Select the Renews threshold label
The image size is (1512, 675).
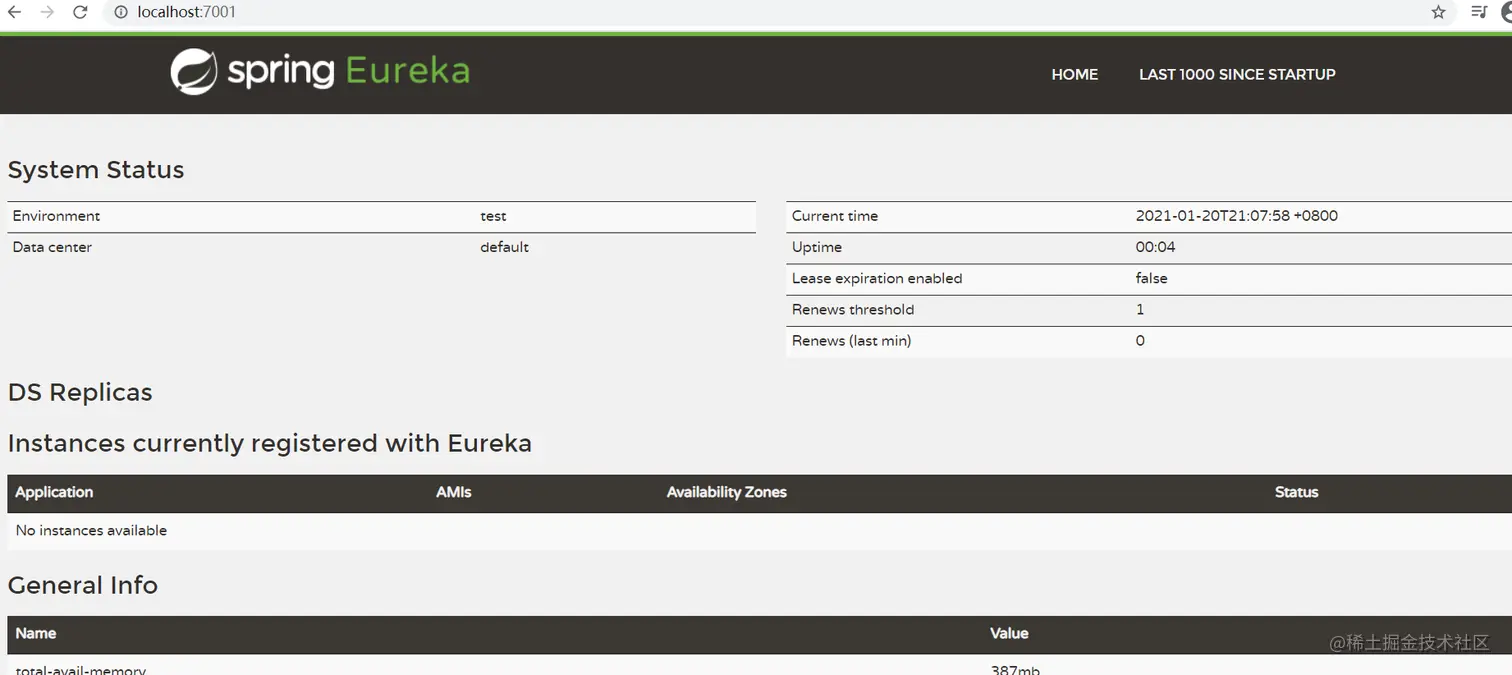click(853, 309)
